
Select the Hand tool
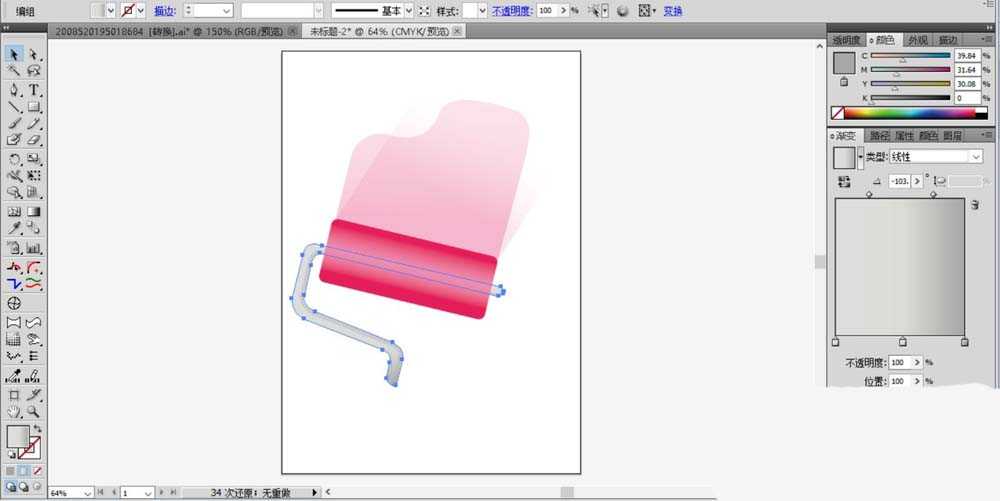[14, 412]
